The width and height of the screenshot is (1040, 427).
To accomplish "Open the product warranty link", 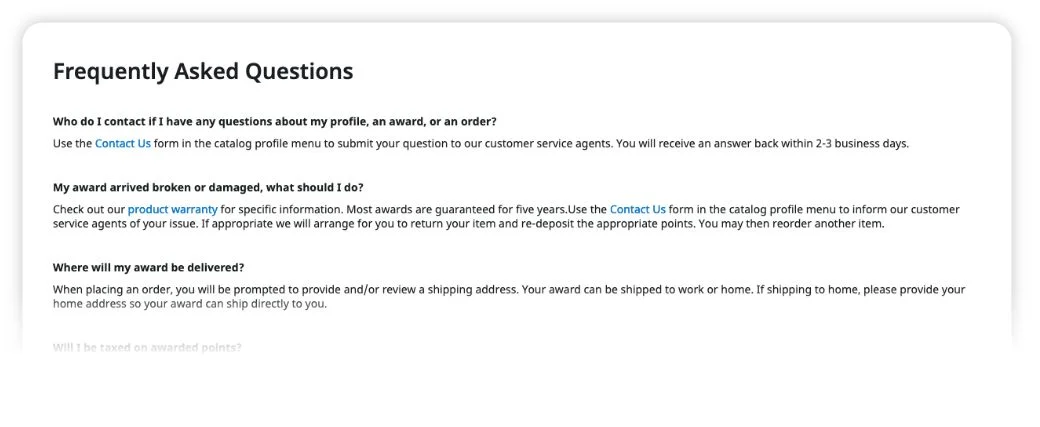I will pyautogui.click(x=172, y=210).
